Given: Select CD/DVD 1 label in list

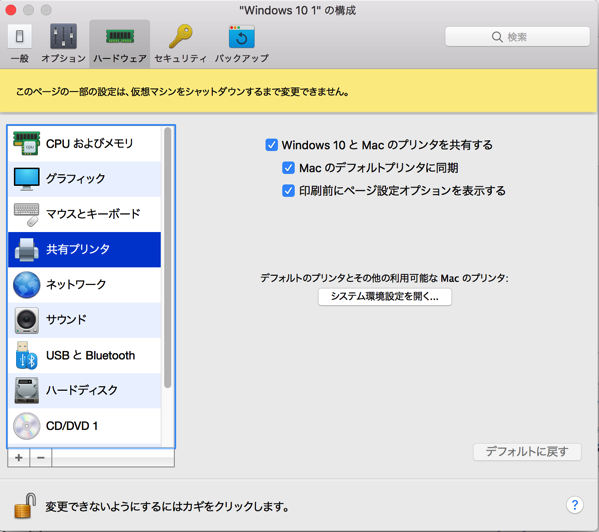Looking at the screenshot, I should 72,426.
